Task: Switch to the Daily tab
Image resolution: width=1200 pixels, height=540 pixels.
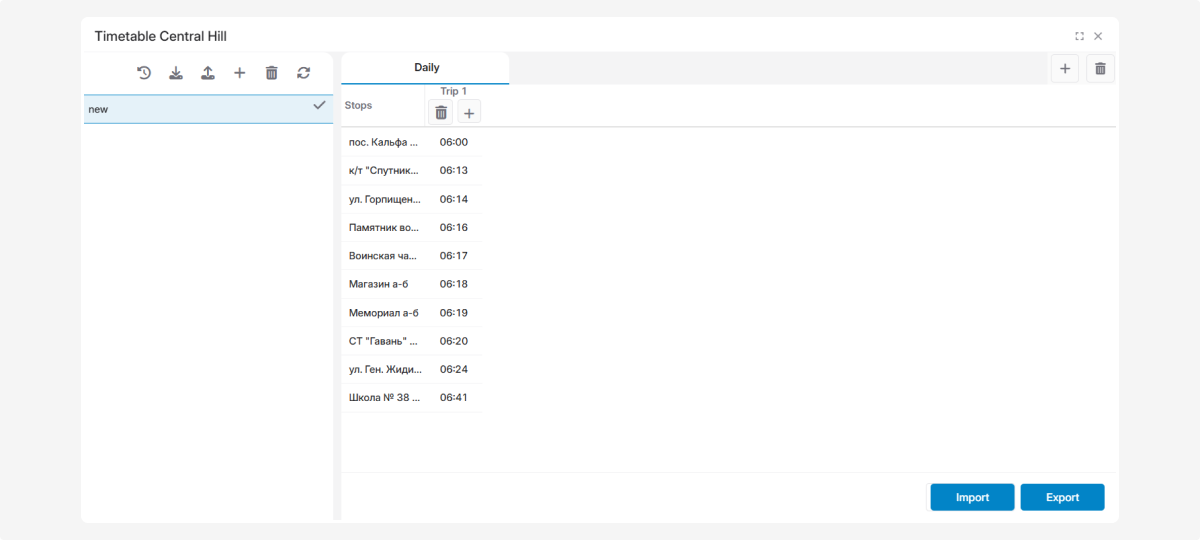Action: coord(426,68)
